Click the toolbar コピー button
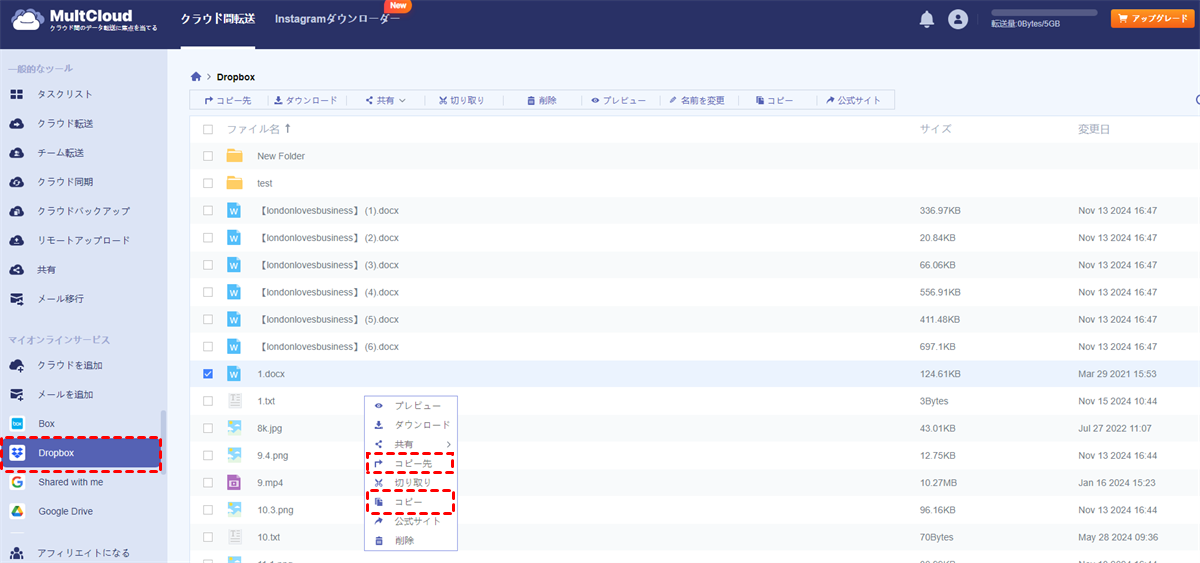The height and width of the screenshot is (563, 1200). (774, 100)
